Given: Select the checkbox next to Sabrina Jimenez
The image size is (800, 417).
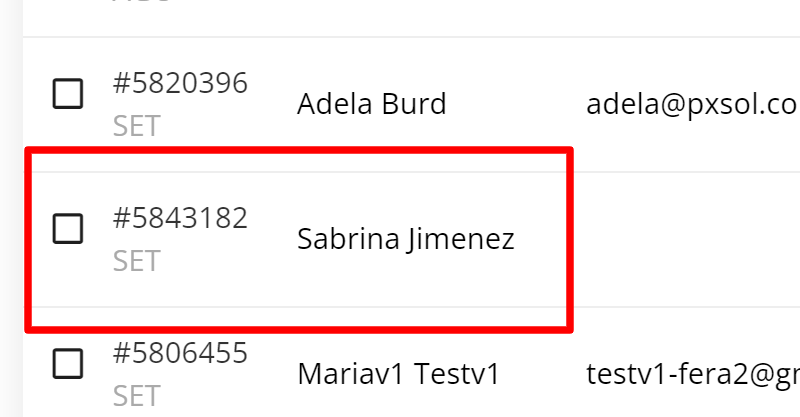Looking at the screenshot, I should [x=68, y=229].
